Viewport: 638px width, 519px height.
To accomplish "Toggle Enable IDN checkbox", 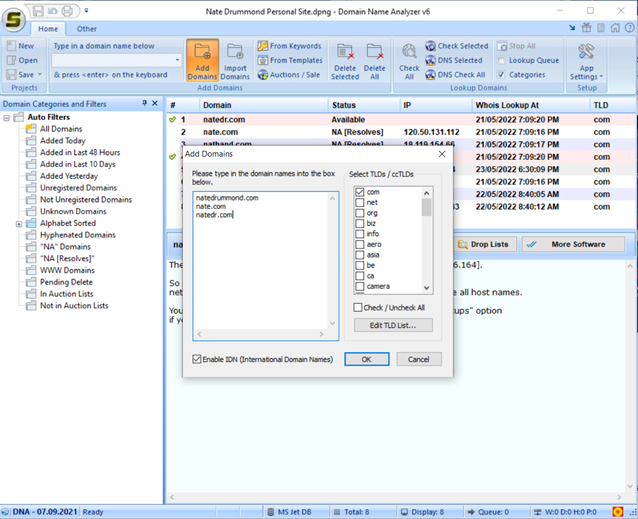I will [x=197, y=359].
